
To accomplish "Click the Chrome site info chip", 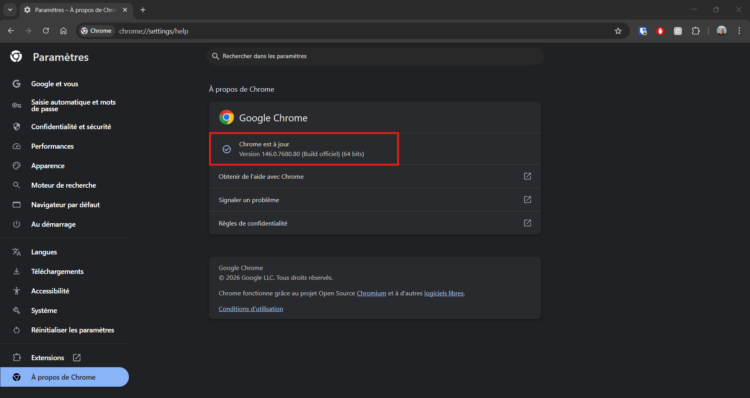I will pos(96,31).
